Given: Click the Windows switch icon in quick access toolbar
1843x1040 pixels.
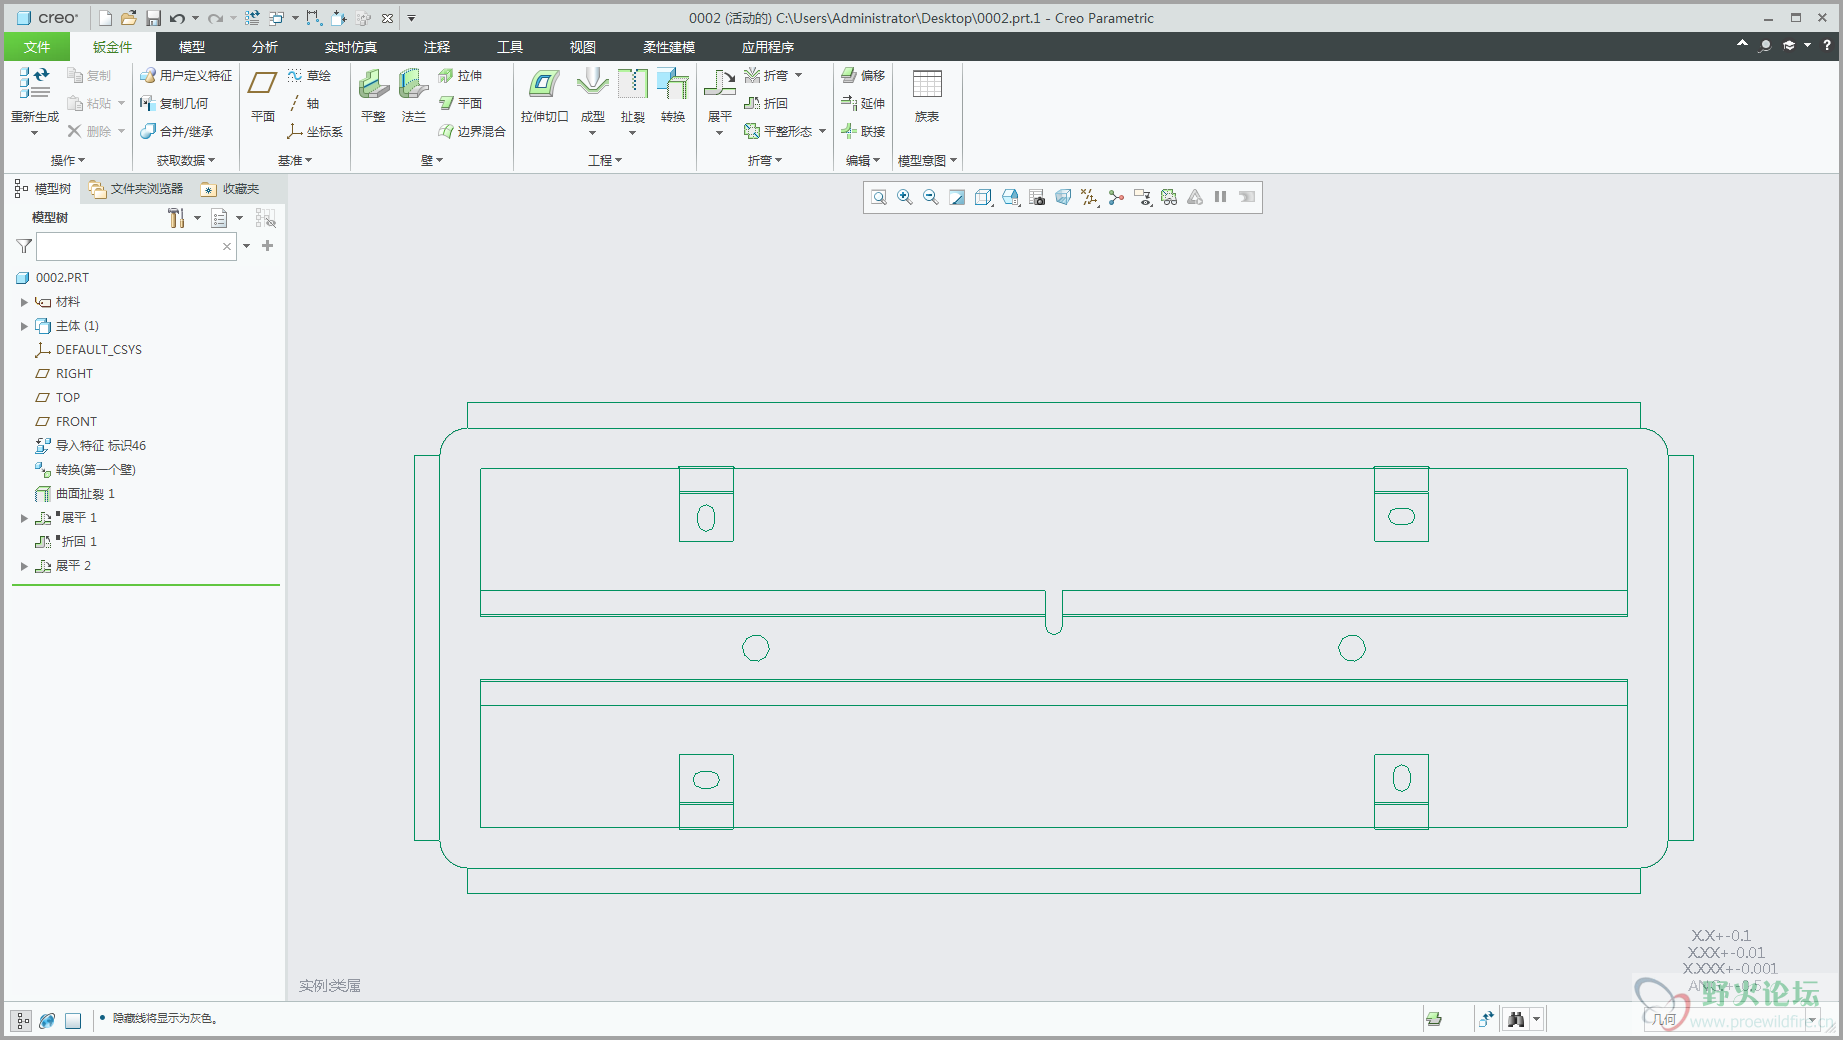Looking at the screenshot, I should tap(276, 18).
